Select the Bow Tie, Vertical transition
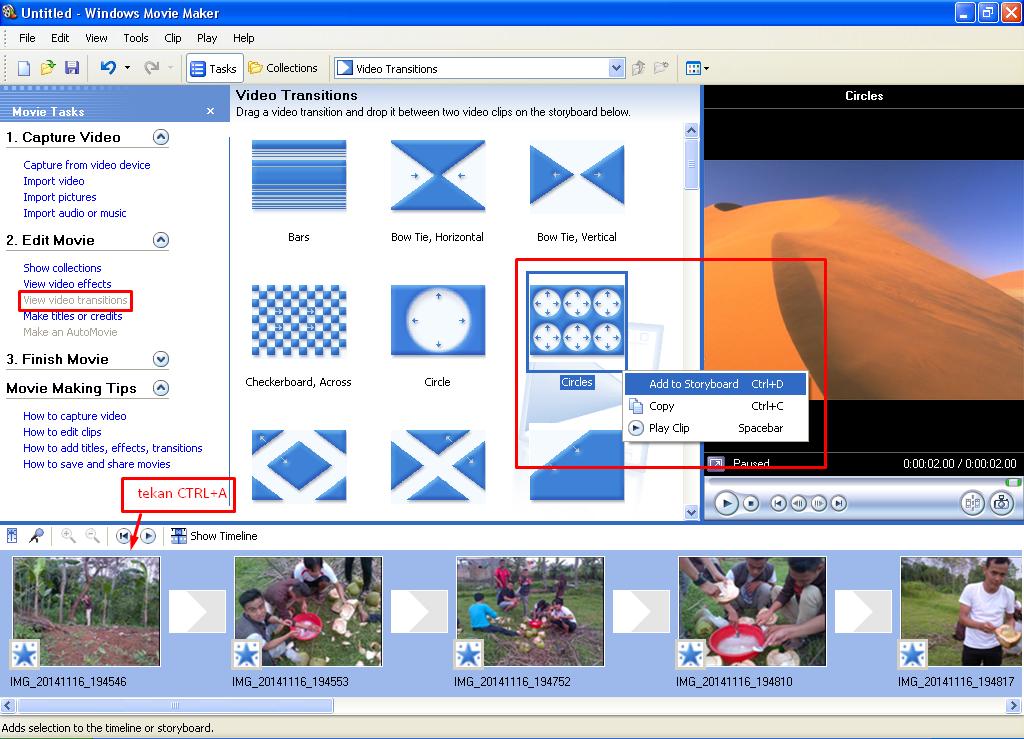Viewport: 1024px width, 739px height. point(577,175)
